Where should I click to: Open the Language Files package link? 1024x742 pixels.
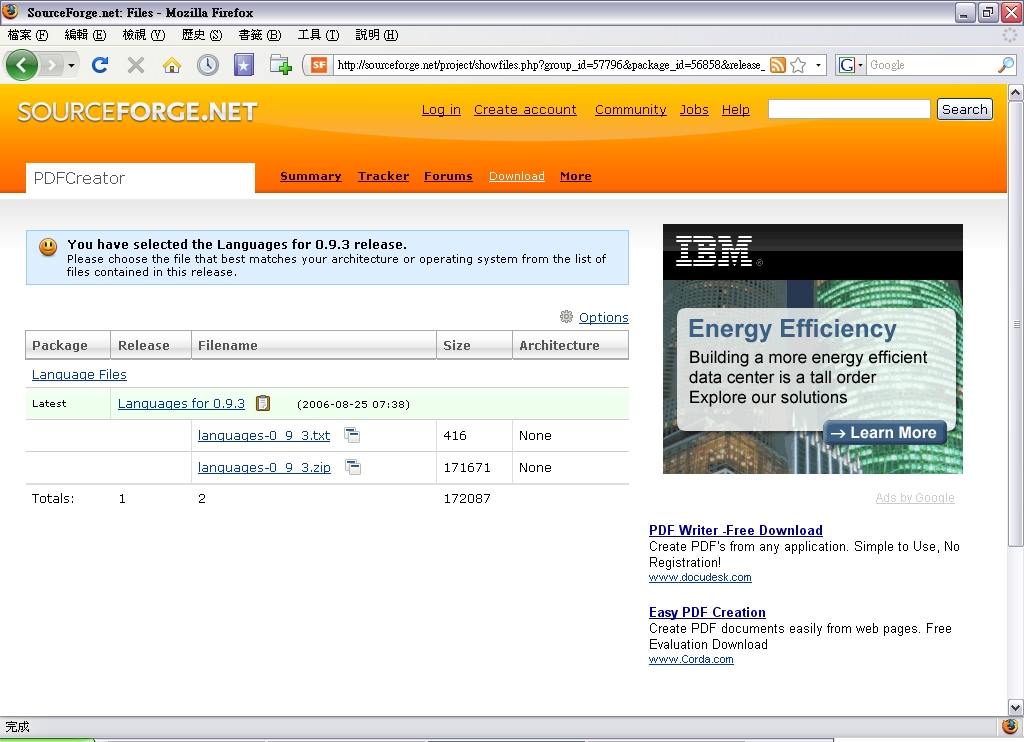(x=79, y=374)
